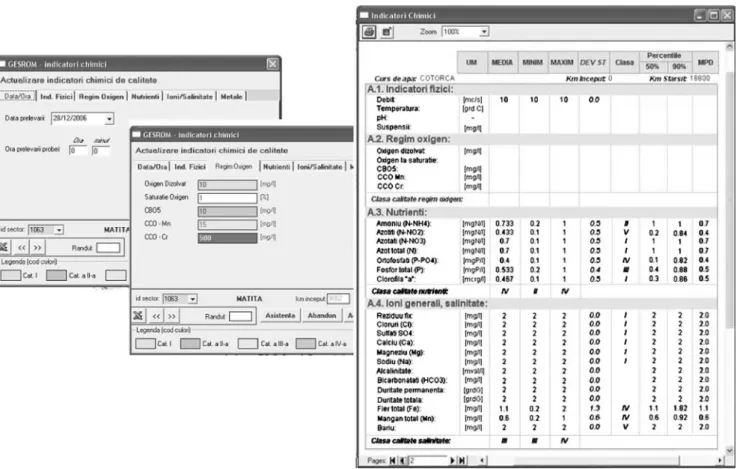Open Ioni/Salinitate tab in back GESROM window
The image size is (740, 469).
[x=190, y=96]
